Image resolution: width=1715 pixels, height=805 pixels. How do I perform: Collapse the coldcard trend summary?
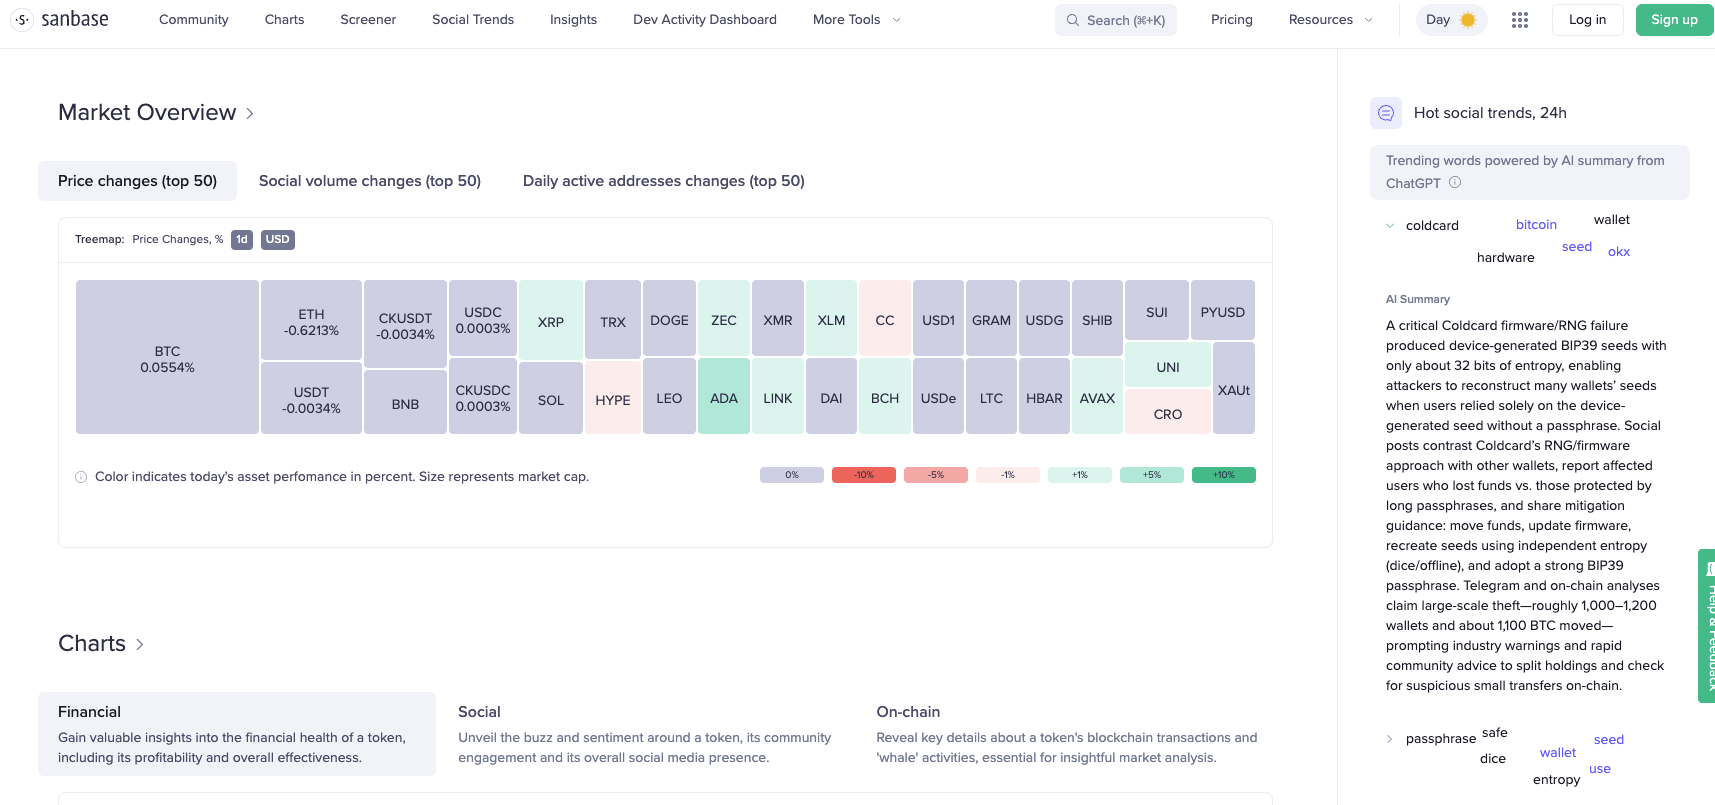coord(1390,226)
